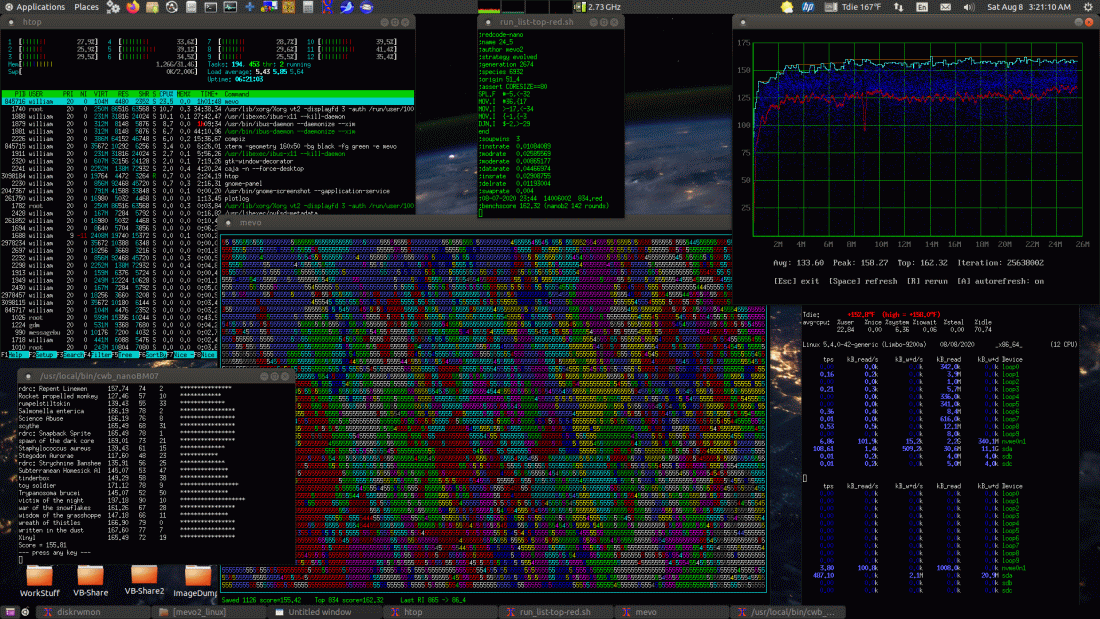
Task: Switch to htop taskbar button
Action: tap(441, 612)
